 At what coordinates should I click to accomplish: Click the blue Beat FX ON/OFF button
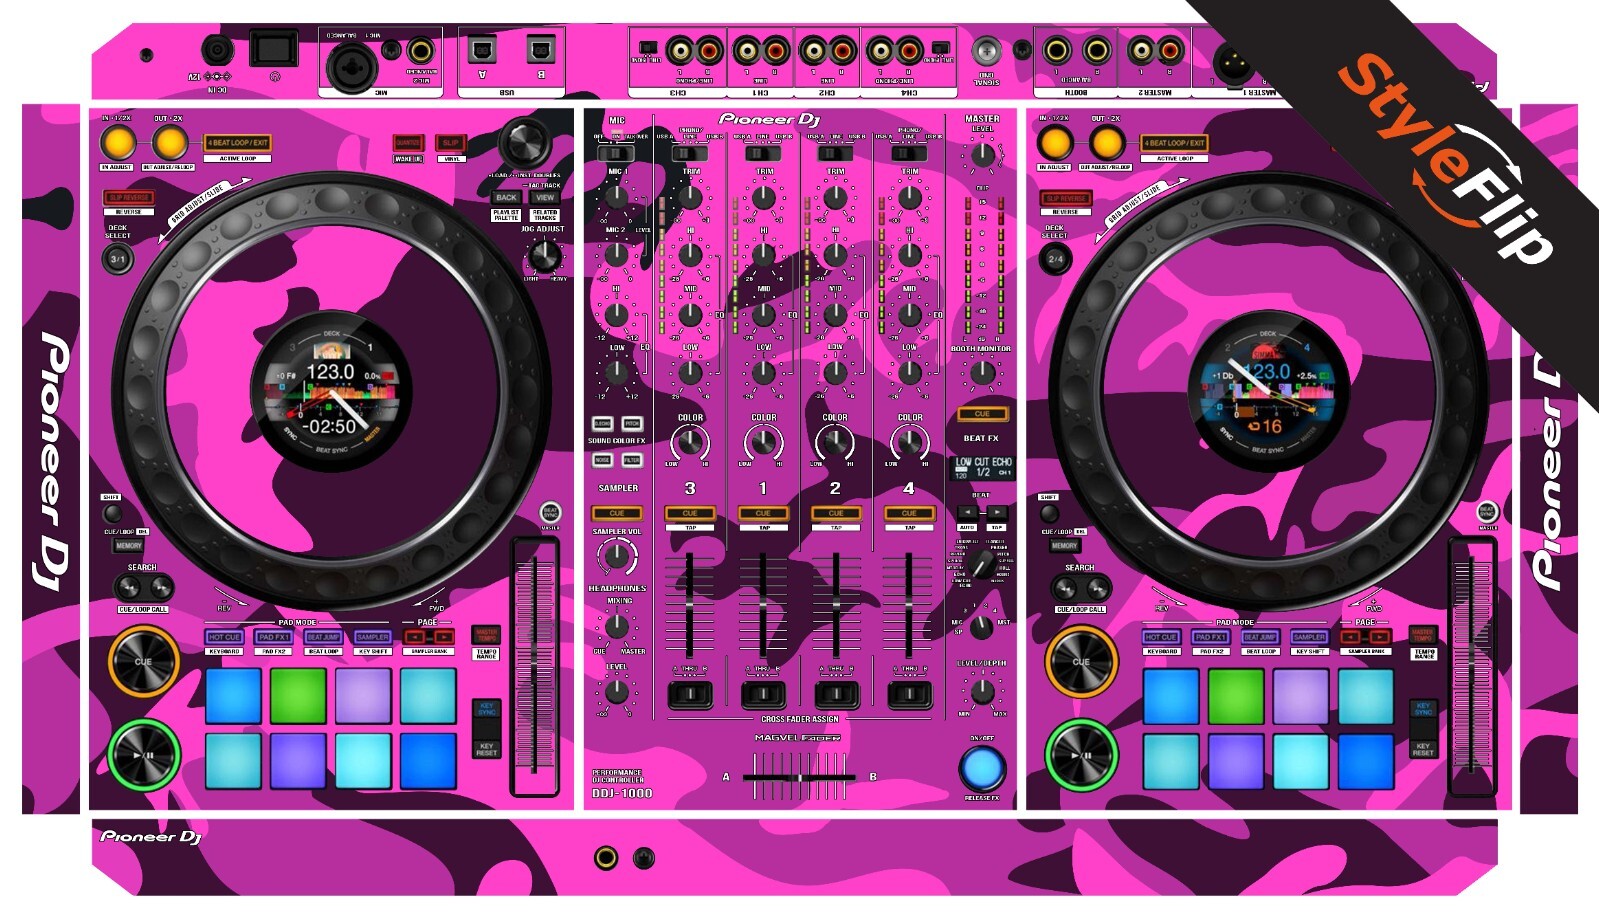pyautogui.click(x=981, y=768)
